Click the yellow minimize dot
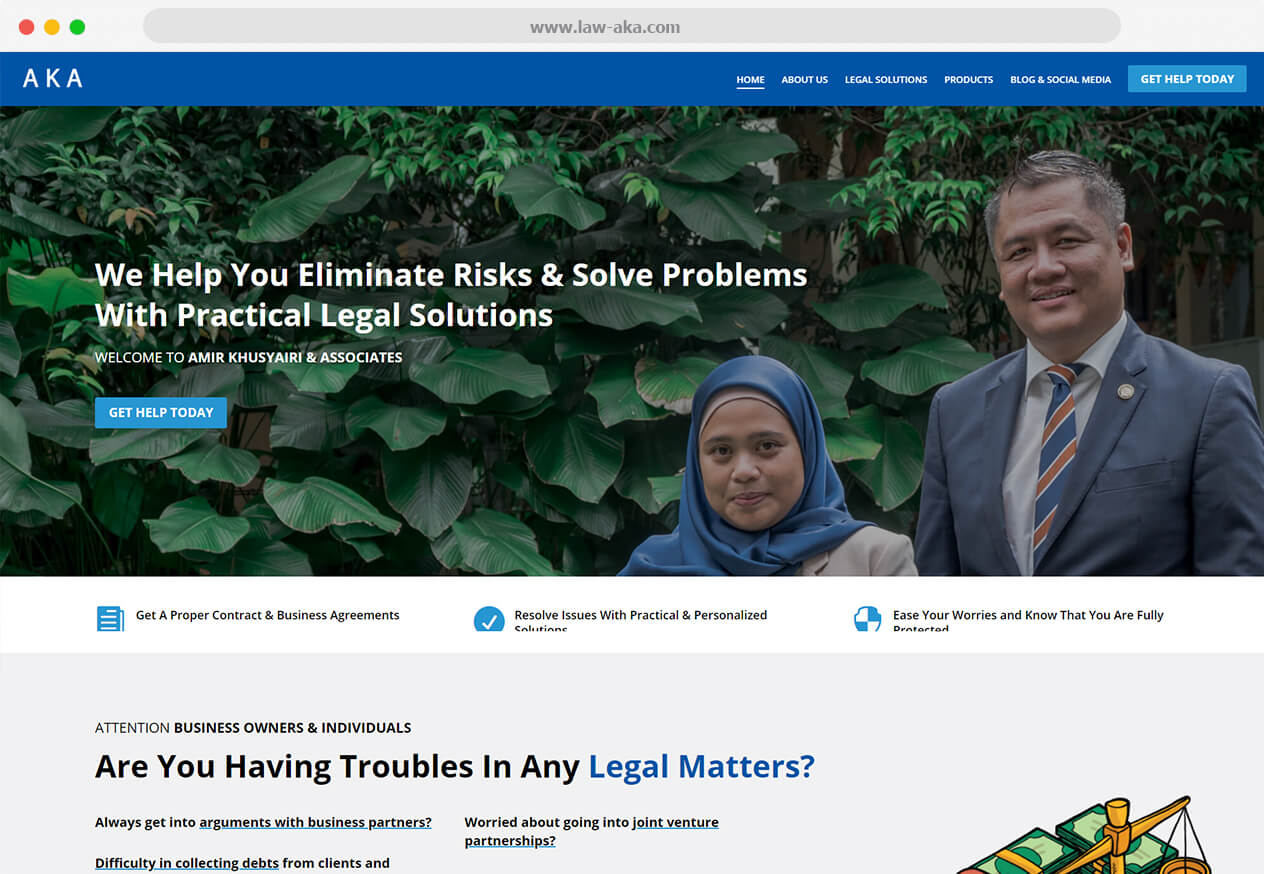Image resolution: width=1264 pixels, height=874 pixels. point(52,27)
